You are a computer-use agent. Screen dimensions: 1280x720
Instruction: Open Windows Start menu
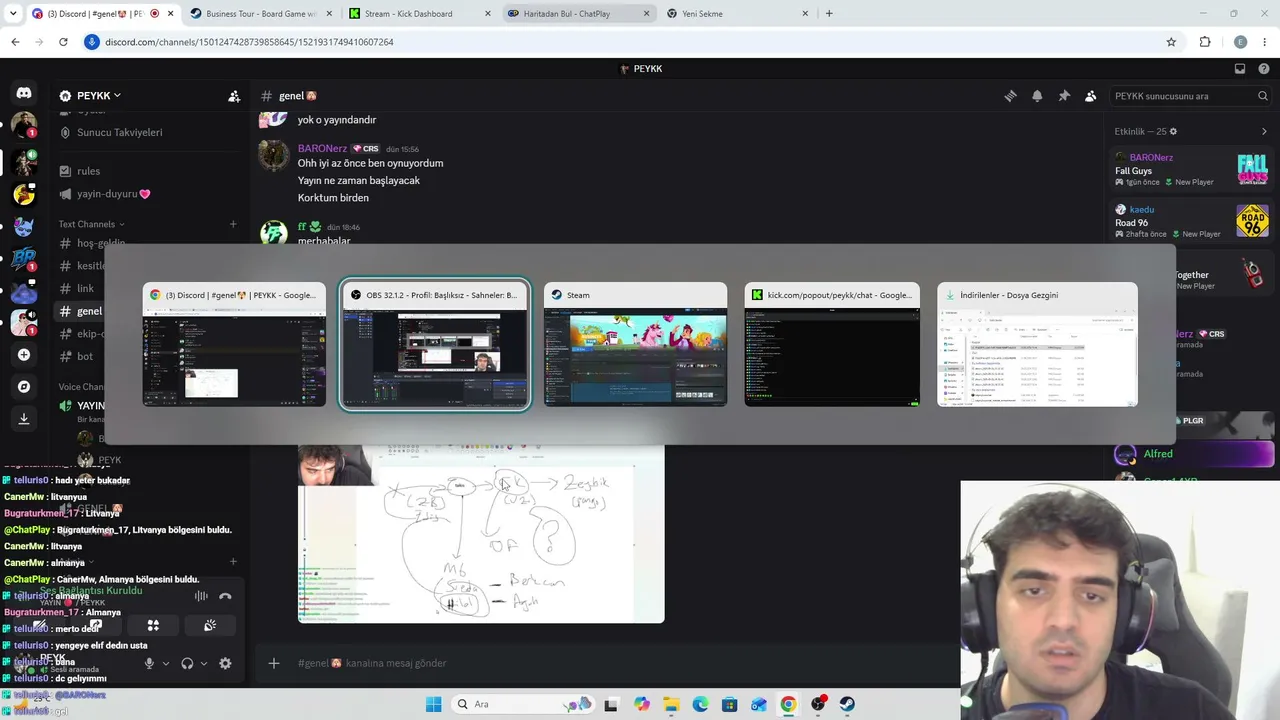(433, 704)
